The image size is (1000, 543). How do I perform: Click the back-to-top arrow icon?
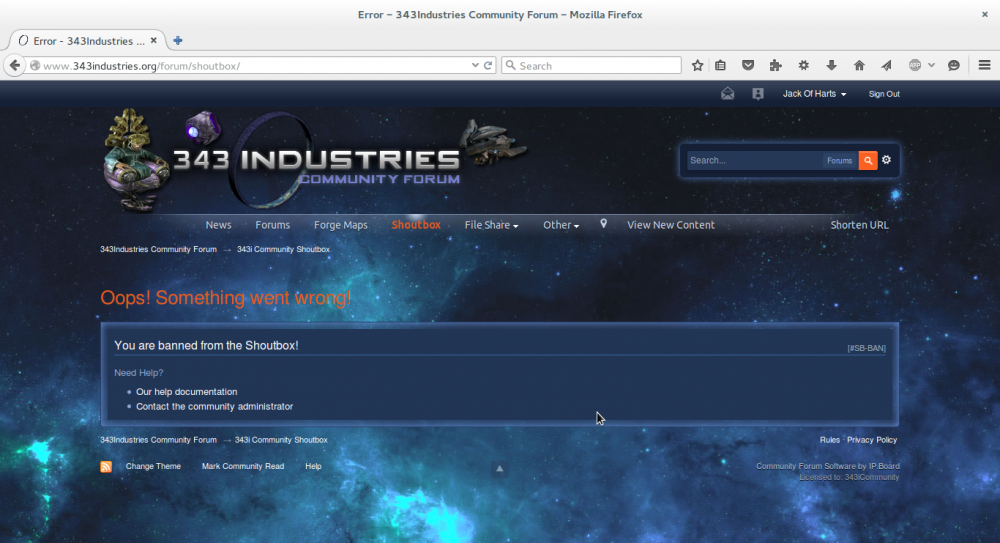[x=499, y=469]
